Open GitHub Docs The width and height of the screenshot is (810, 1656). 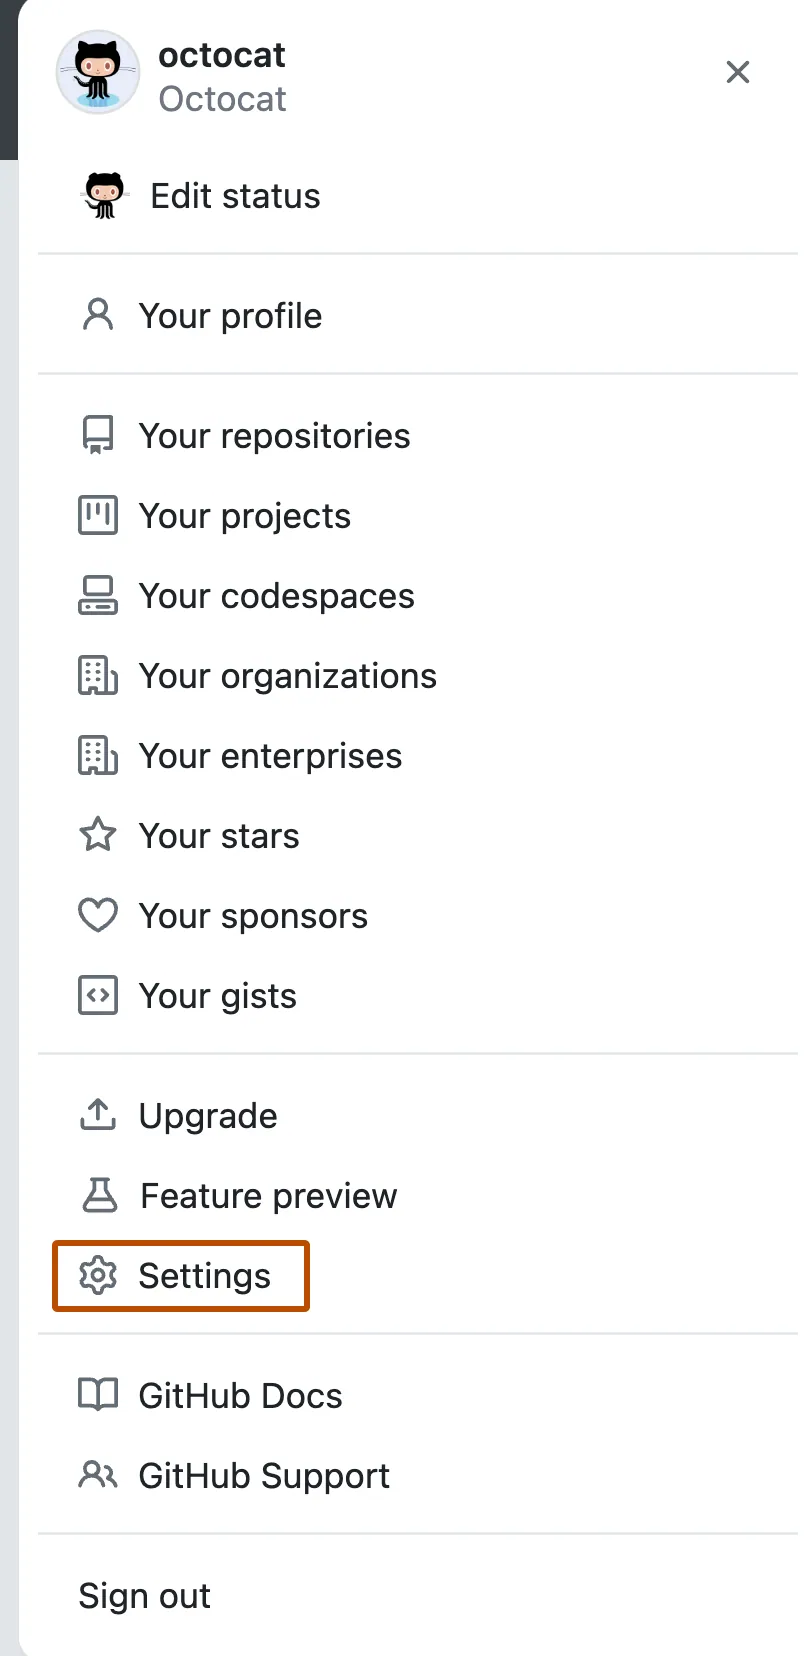pyautogui.click(x=240, y=1394)
